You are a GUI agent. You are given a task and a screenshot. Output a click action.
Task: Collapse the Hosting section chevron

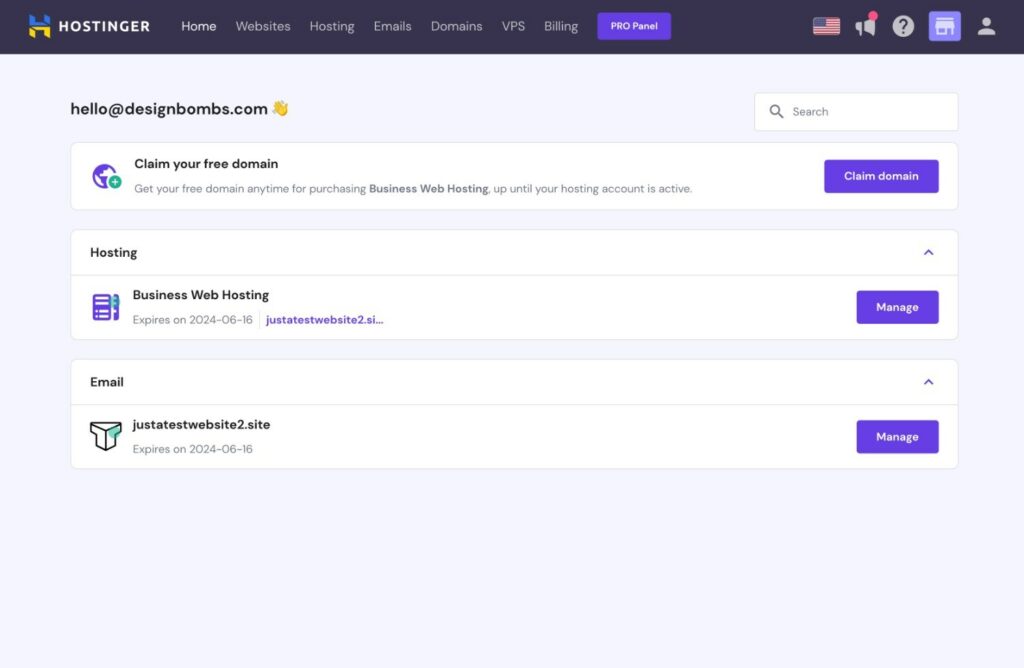(x=928, y=253)
